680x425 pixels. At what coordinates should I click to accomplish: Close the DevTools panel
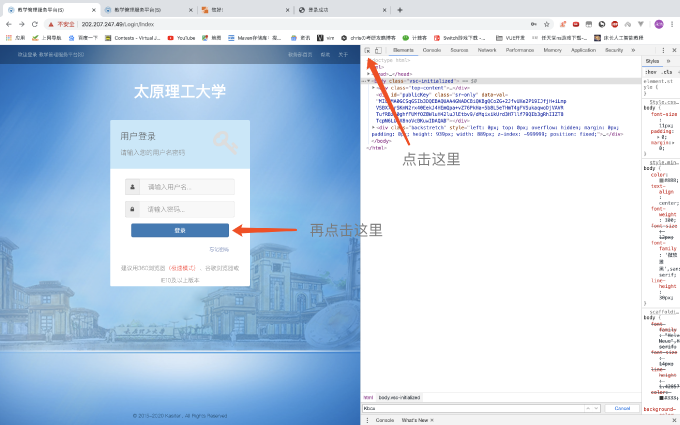point(674,50)
